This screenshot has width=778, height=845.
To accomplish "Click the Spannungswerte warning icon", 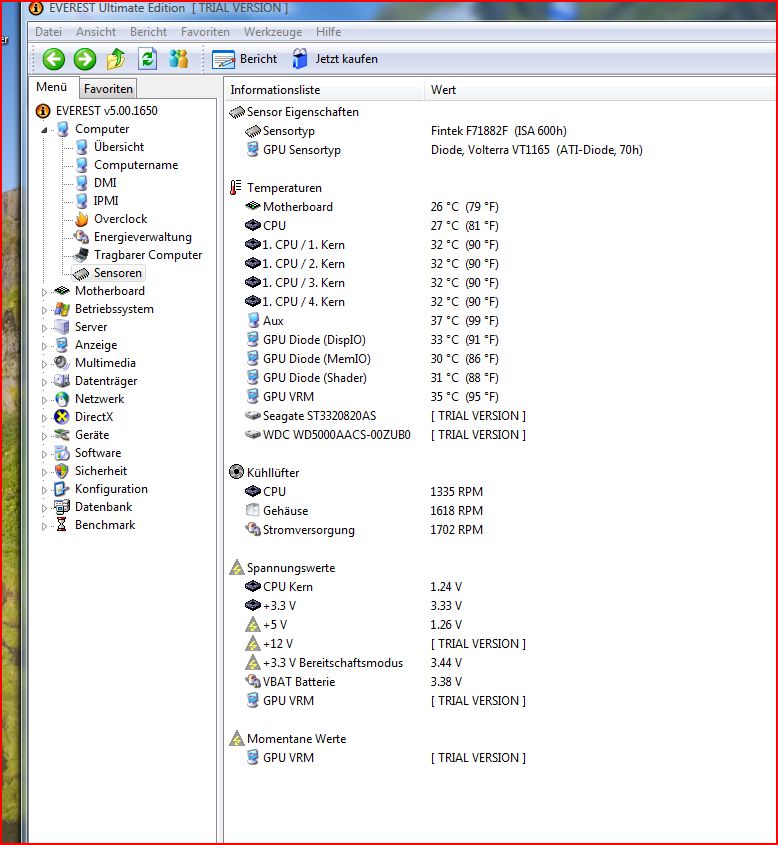I will coord(237,567).
